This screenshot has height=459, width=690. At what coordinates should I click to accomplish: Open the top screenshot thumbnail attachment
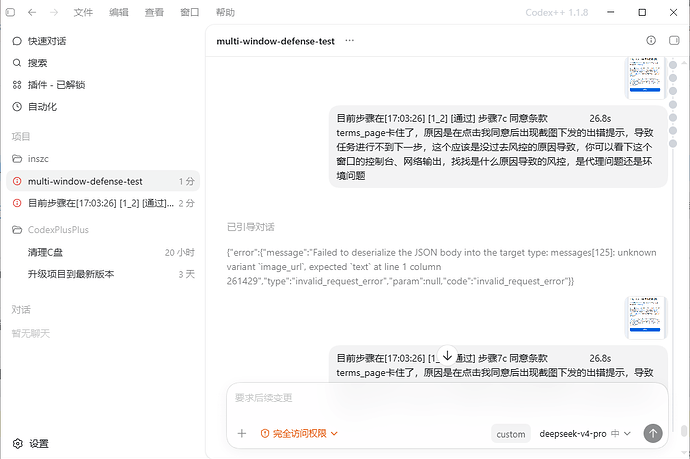pyautogui.click(x=645, y=77)
